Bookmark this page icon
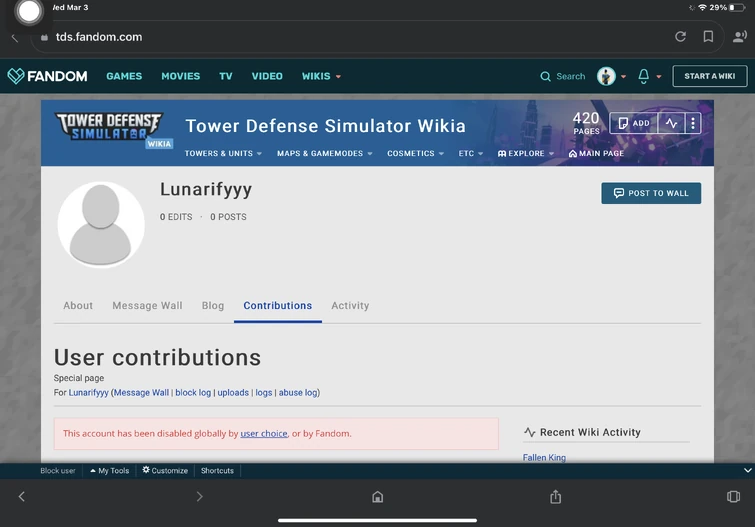The image size is (755, 527). click(708, 37)
